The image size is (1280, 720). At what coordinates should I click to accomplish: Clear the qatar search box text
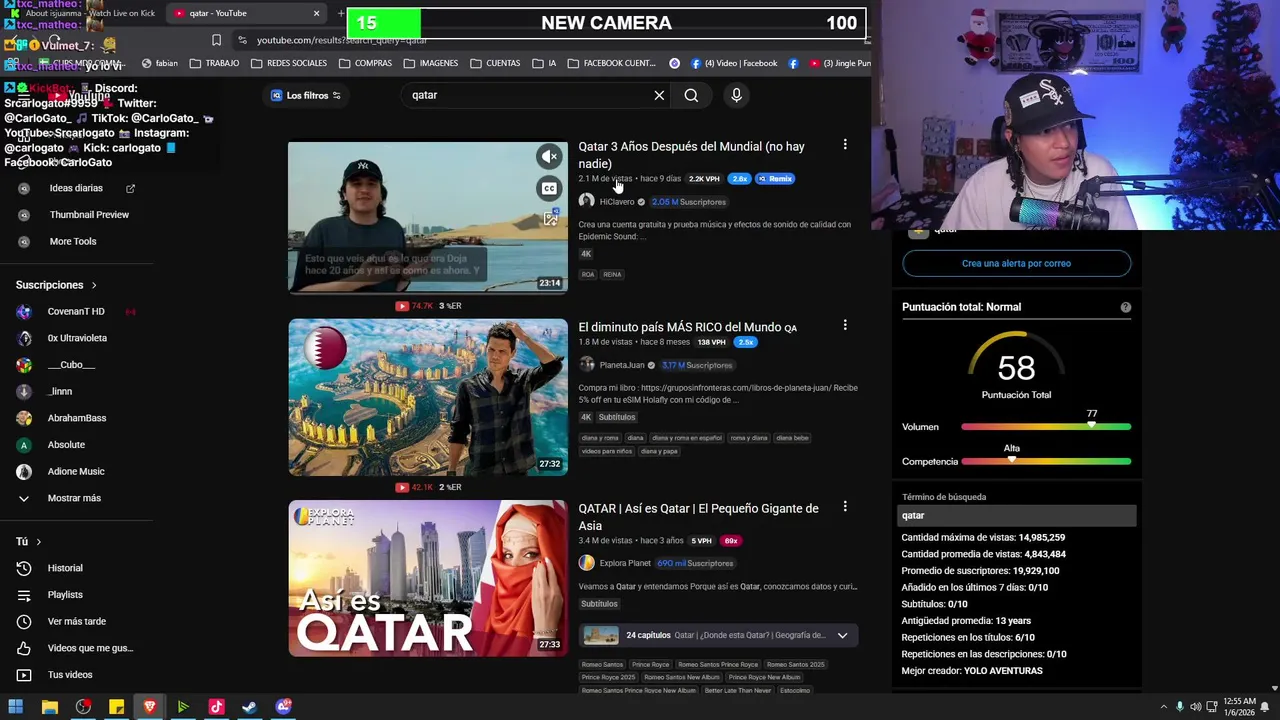(x=659, y=95)
